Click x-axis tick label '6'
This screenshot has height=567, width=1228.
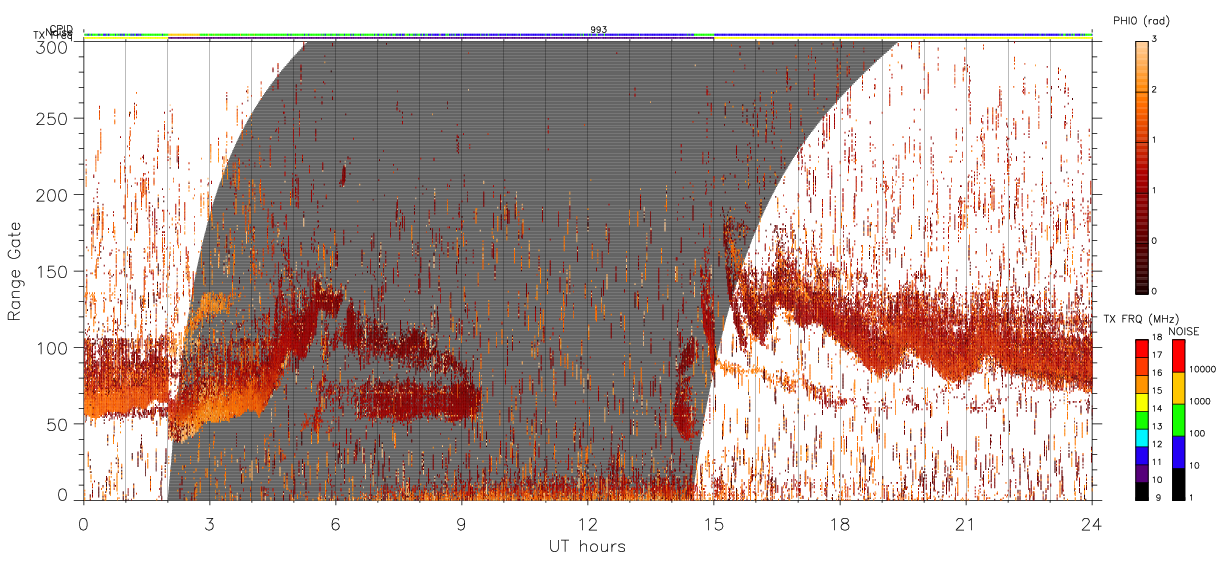pos(336,523)
